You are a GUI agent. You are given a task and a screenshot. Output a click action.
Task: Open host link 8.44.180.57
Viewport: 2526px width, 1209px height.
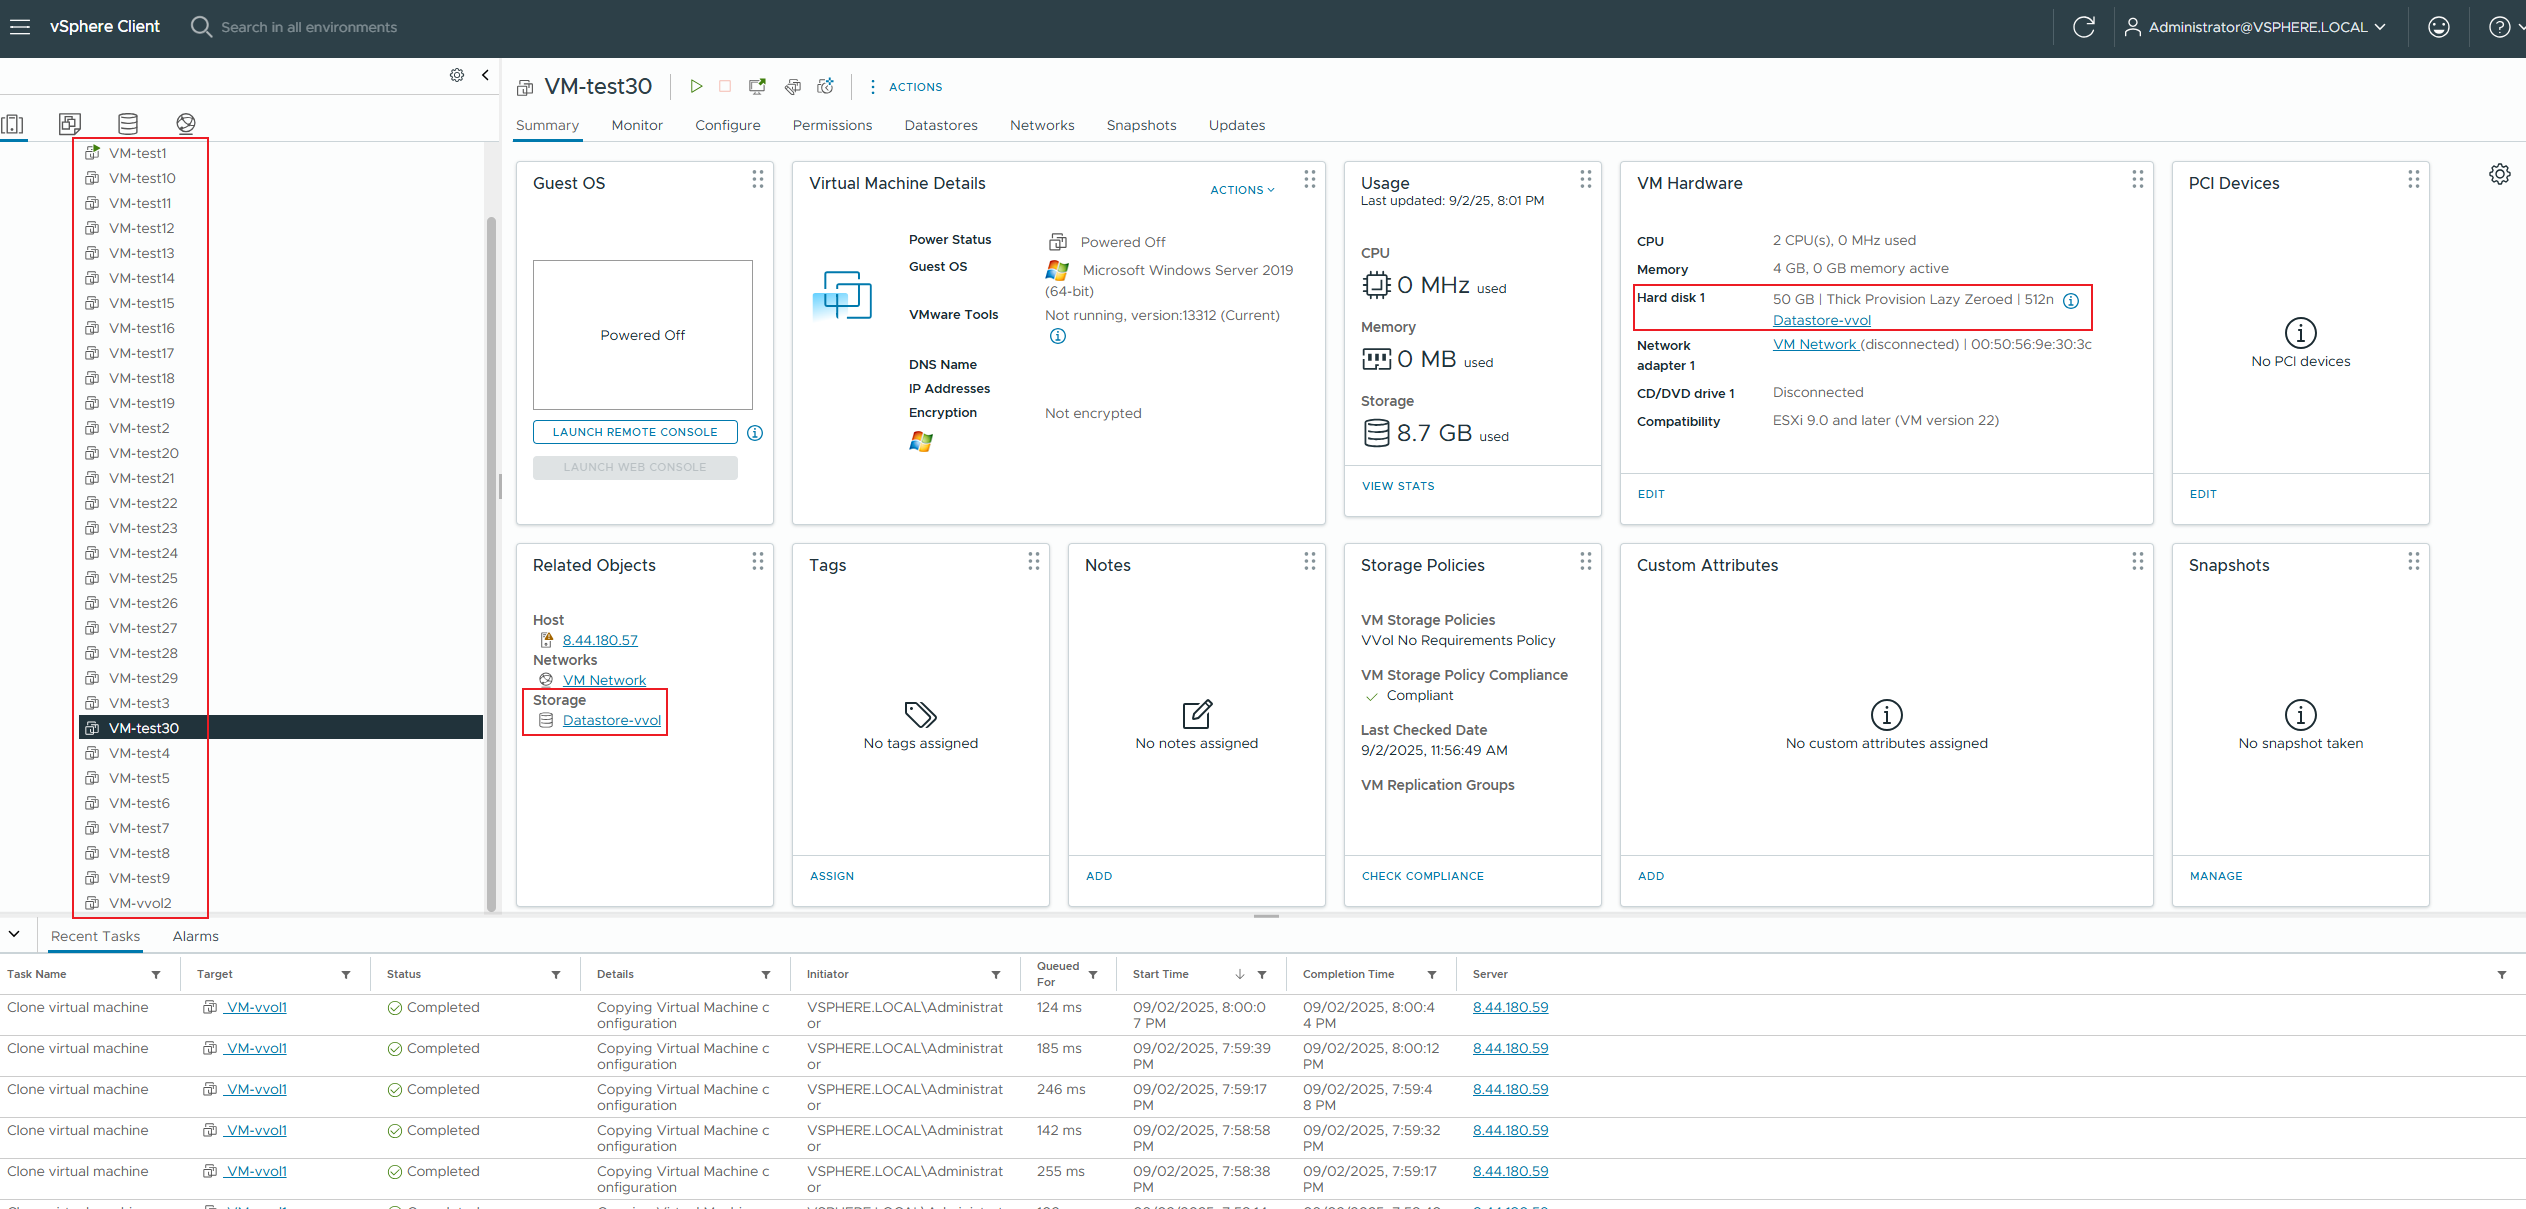600,640
